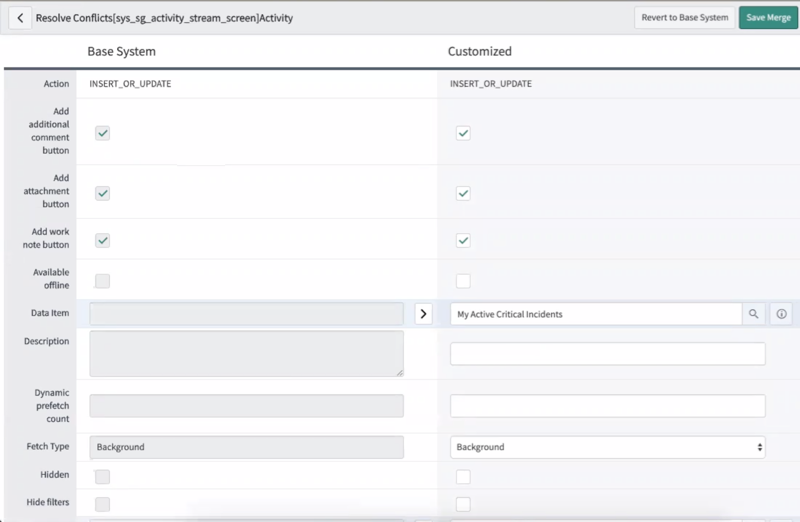Copy Data Item value using the arrow button

point(423,314)
